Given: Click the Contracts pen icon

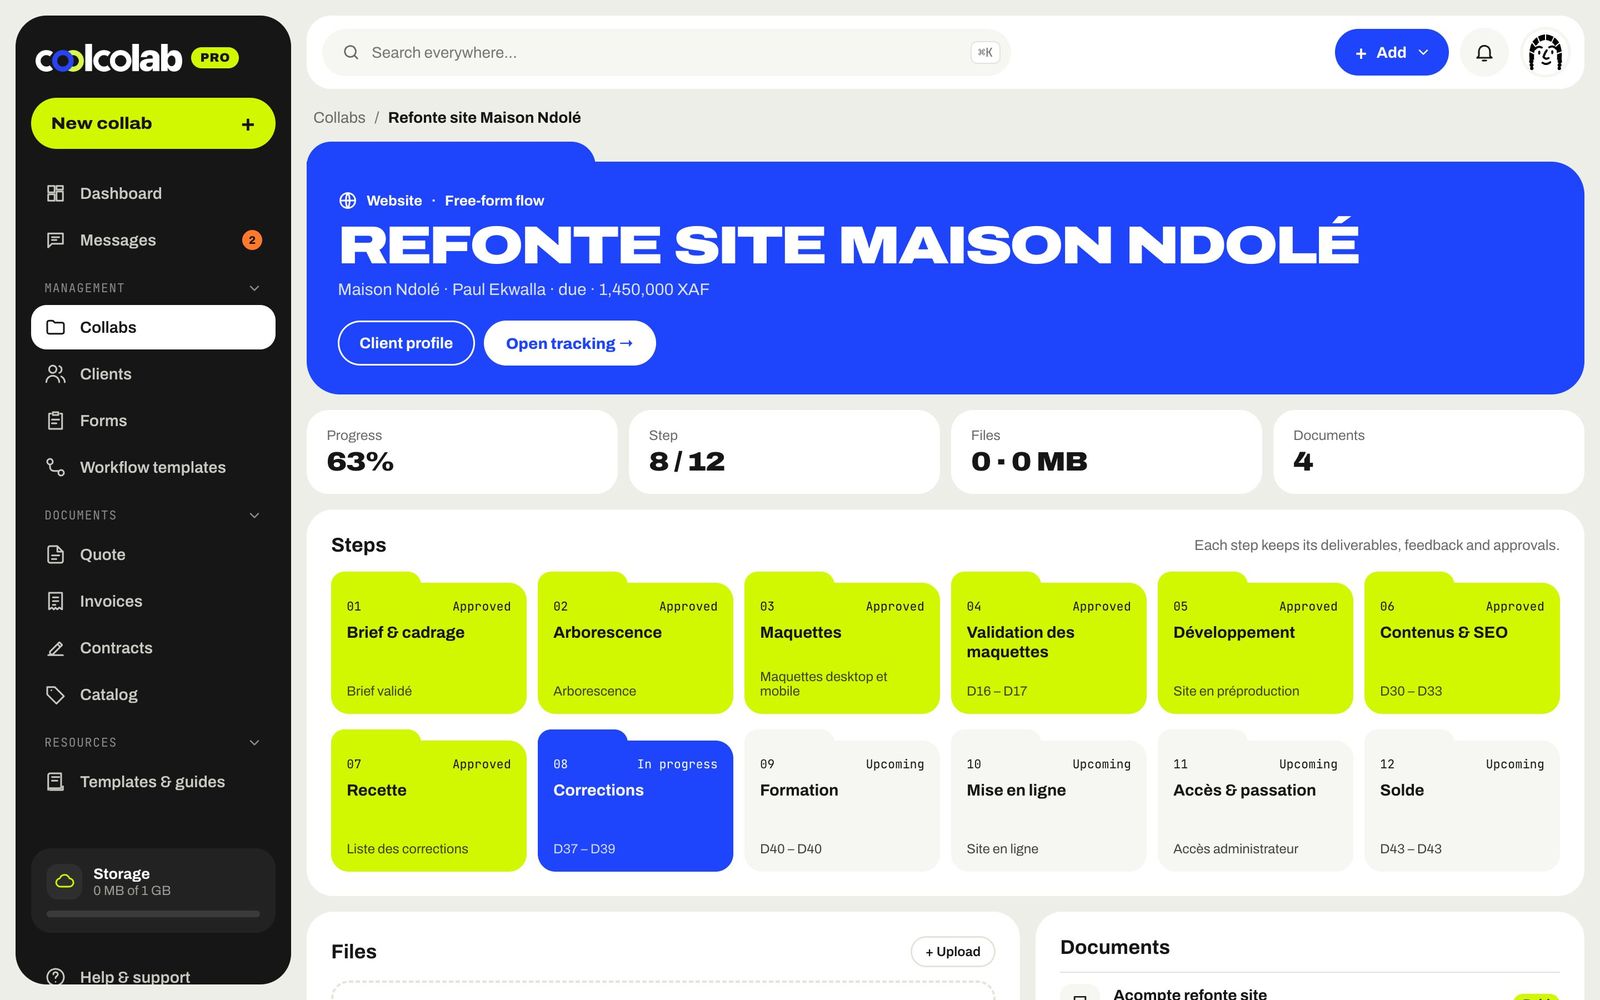Looking at the screenshot, I should coord(56,648).
